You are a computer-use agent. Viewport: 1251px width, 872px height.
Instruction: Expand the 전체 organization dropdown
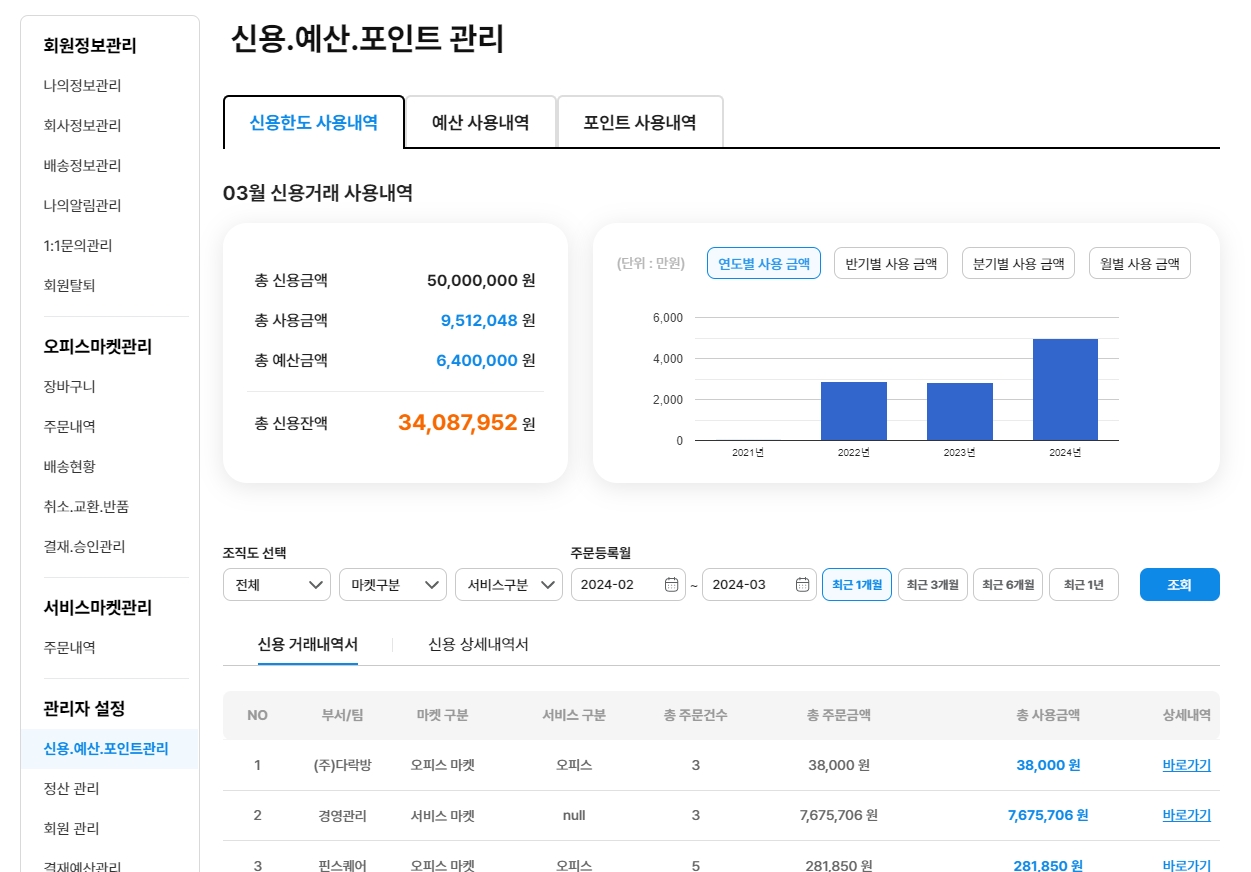point(276,585)
